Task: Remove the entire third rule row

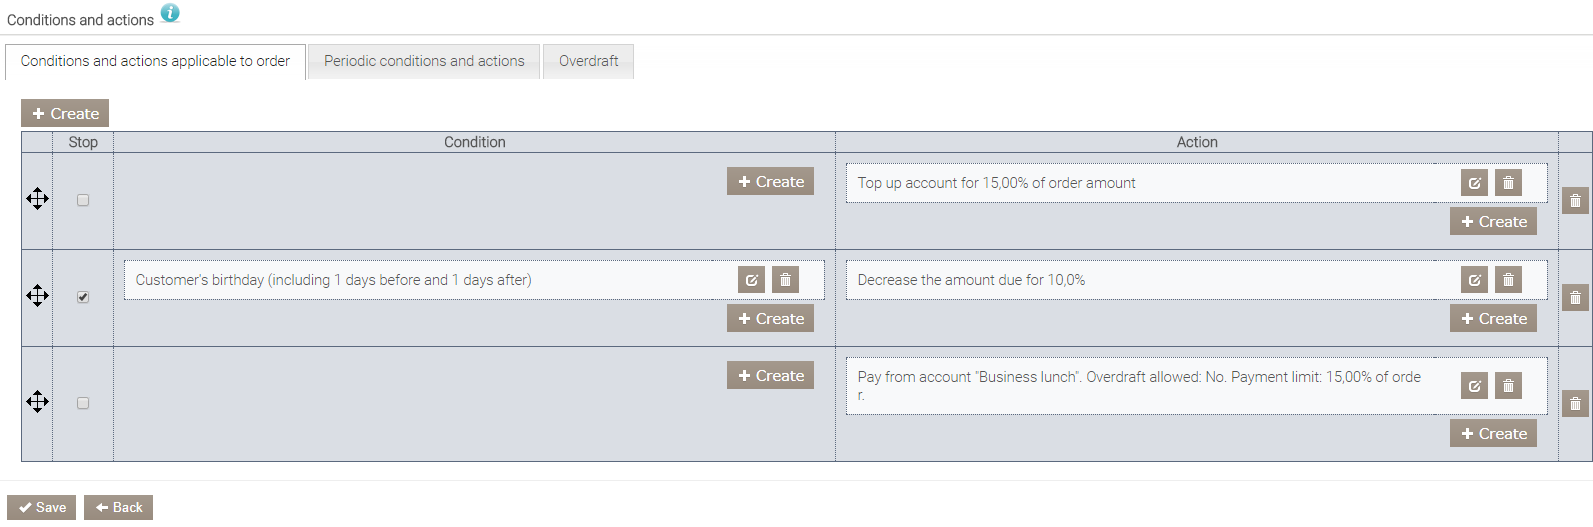Action: click(x=1575, y=404)
